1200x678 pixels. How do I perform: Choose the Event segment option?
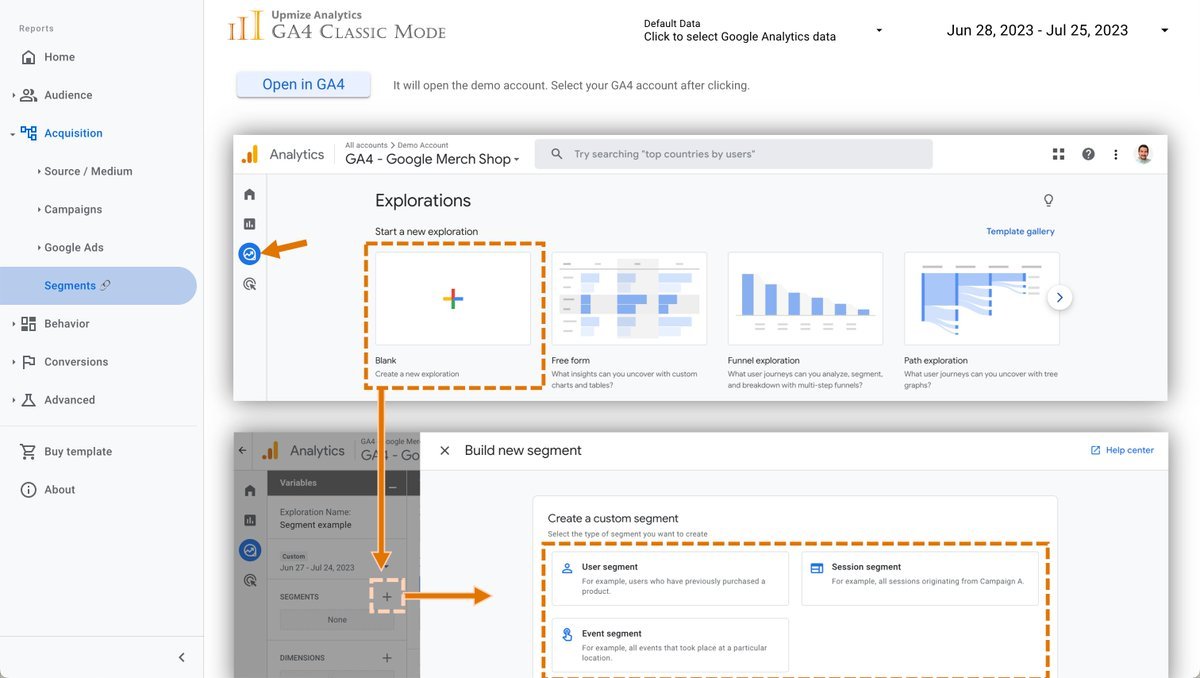pos(670,645)
